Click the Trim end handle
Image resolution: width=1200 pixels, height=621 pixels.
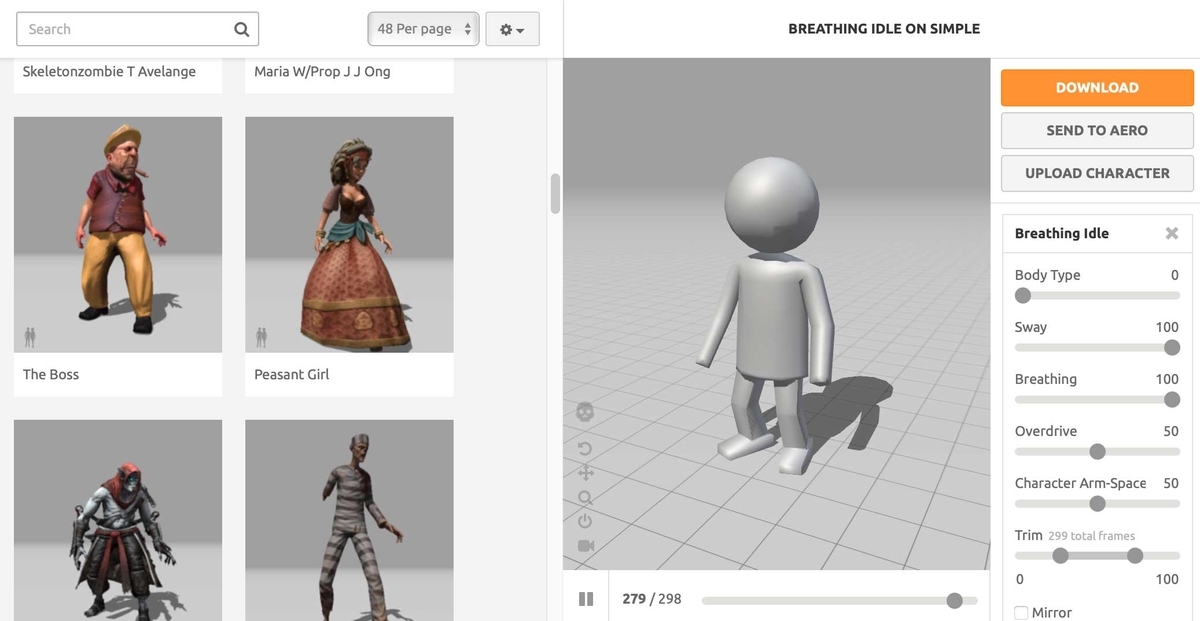(1134, 555)
